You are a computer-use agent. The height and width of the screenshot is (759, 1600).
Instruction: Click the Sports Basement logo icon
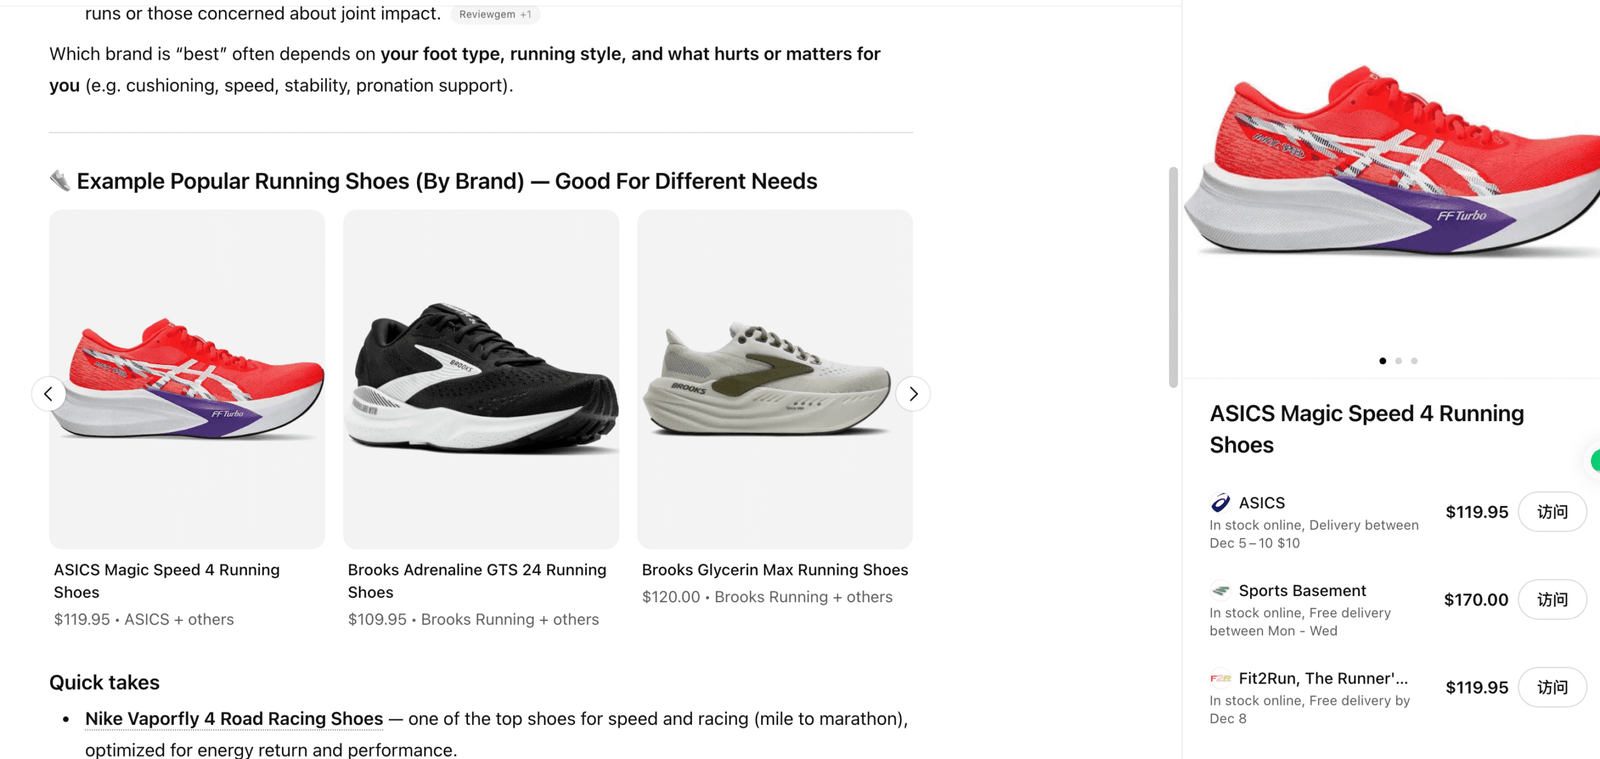[1220, 591]
